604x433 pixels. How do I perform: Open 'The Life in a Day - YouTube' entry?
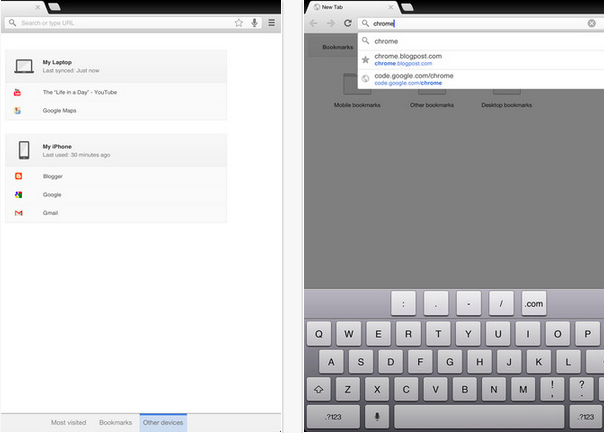[x=116, y=92]
